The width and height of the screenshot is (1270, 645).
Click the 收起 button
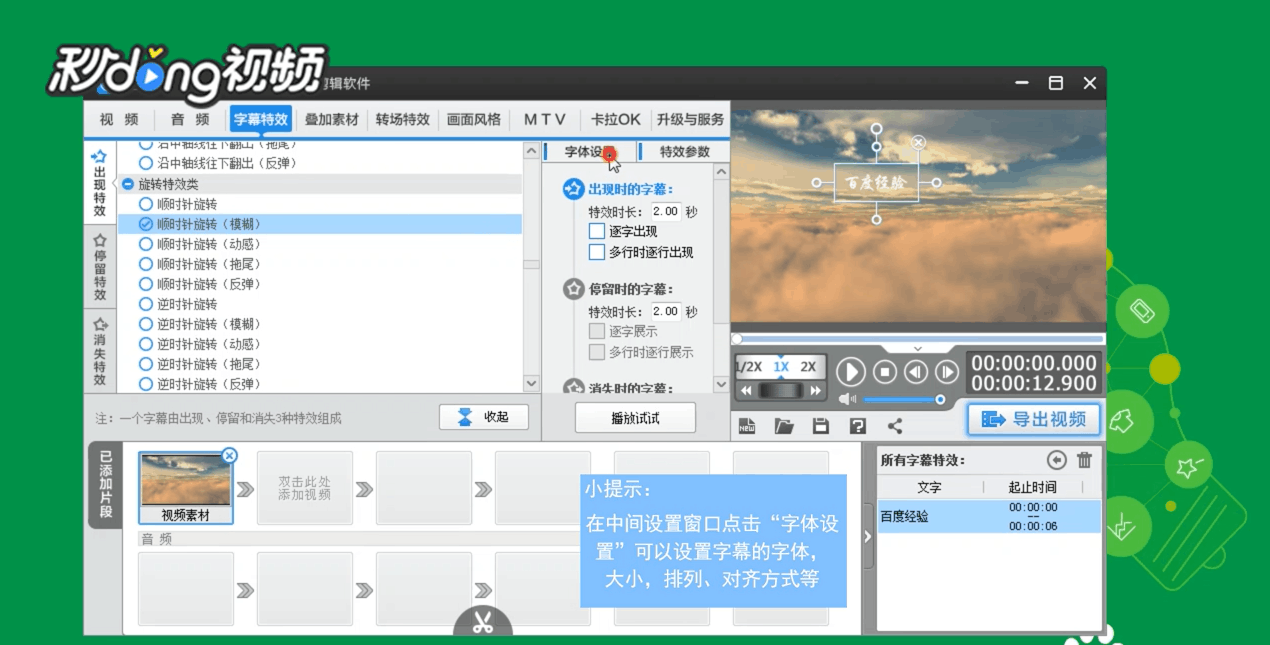click(484, 417)
